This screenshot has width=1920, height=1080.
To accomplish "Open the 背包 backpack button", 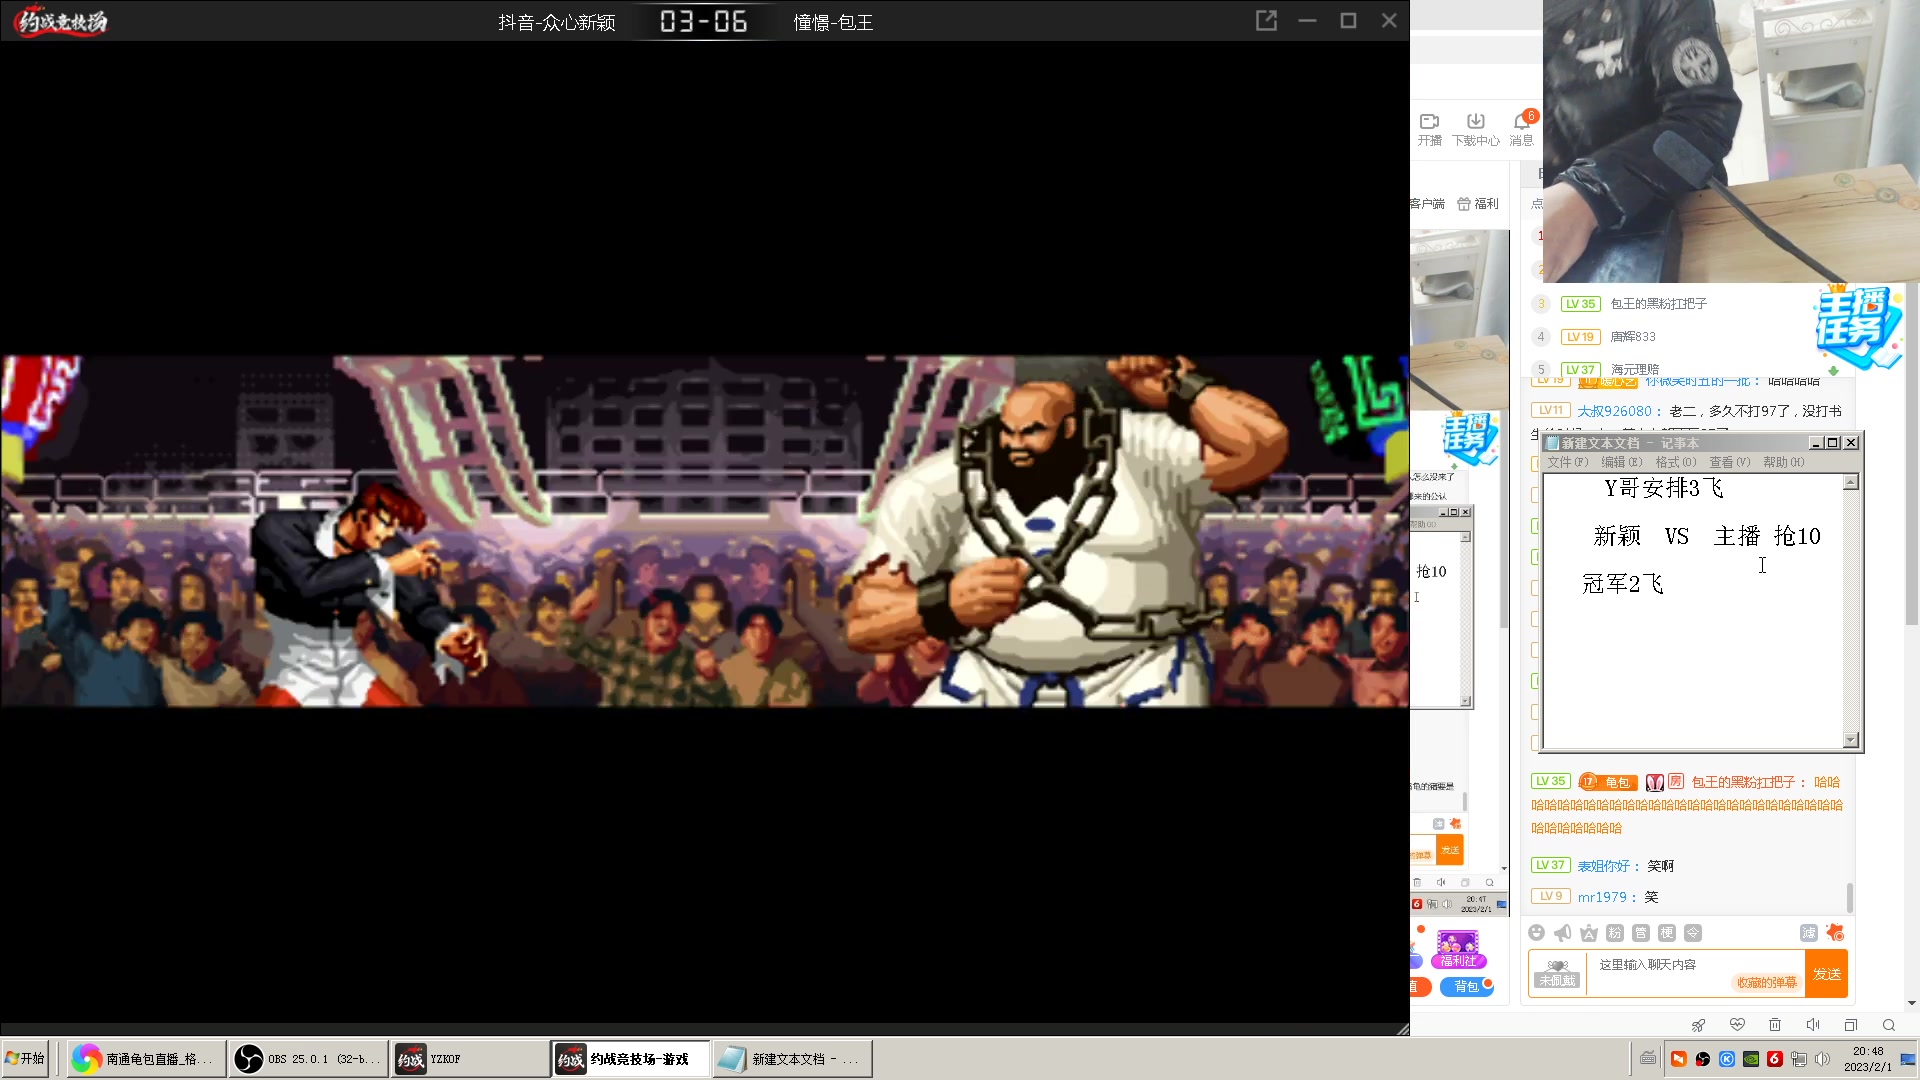I will pyautogui.click(x=1467, y=987).
